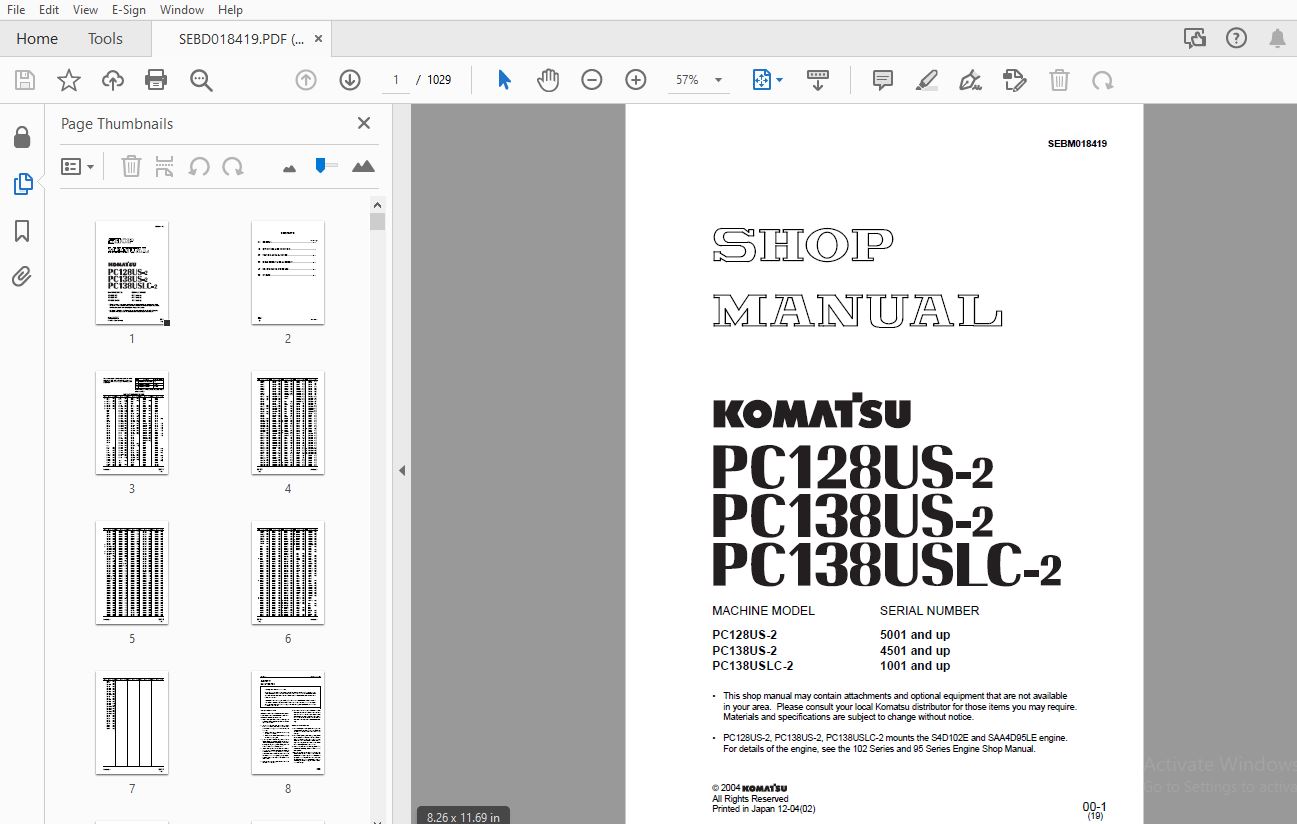Open the share comment icon at top right
1297x824 pixels.
point(1195,39)
